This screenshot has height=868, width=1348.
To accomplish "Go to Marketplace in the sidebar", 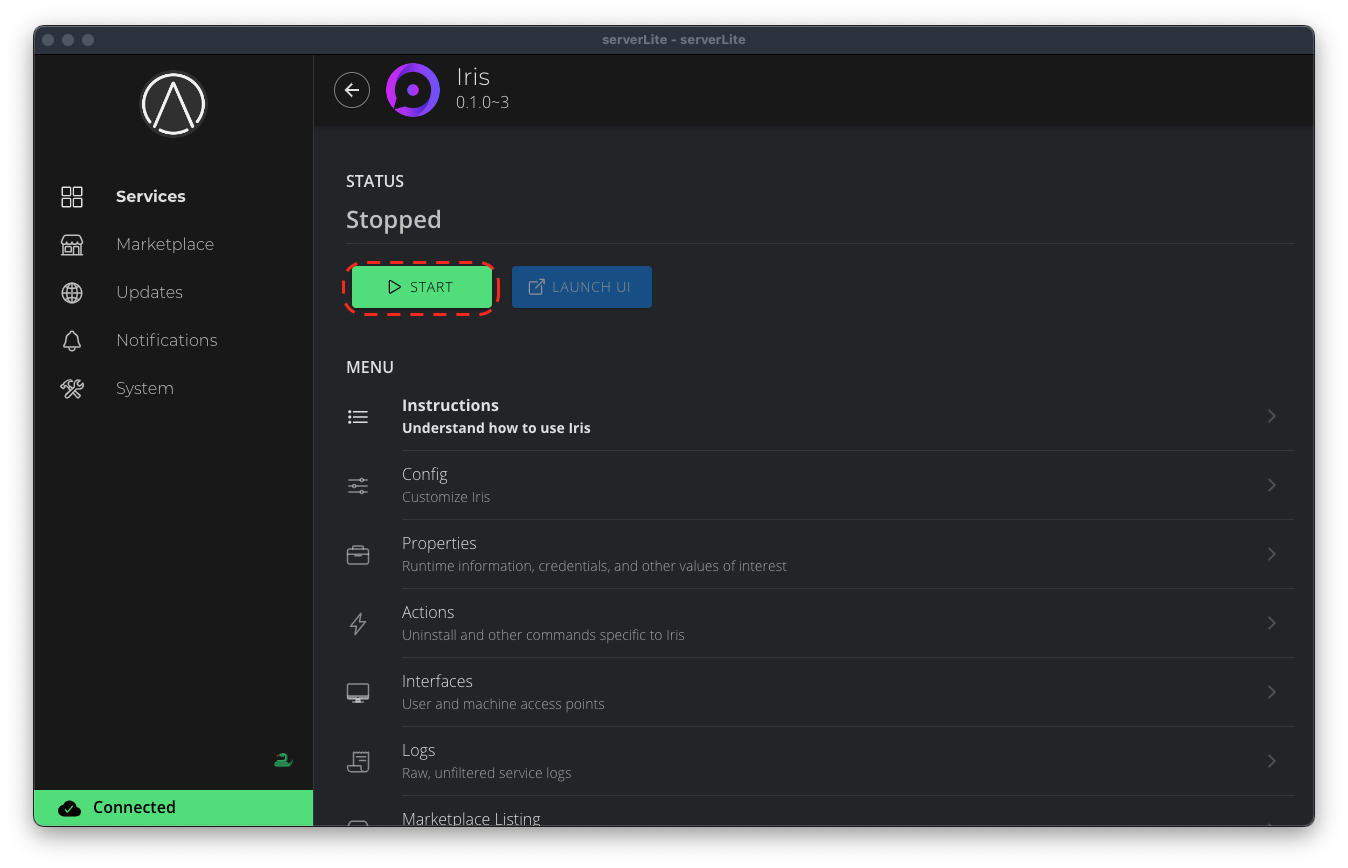I will [x=164, y=244].
